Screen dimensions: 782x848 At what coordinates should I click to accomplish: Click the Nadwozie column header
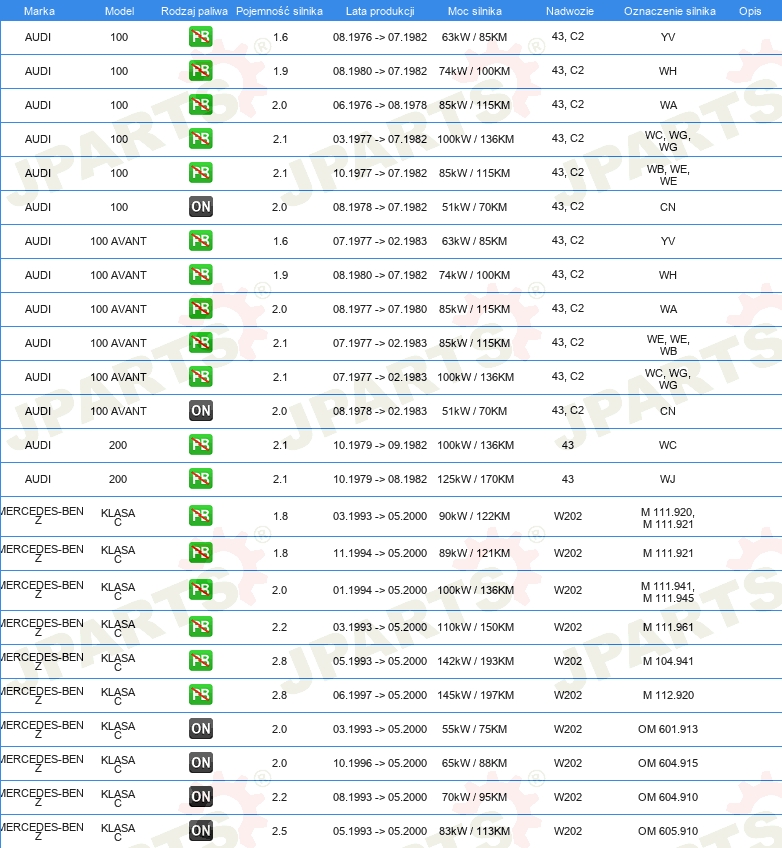(x=569, y=11)
